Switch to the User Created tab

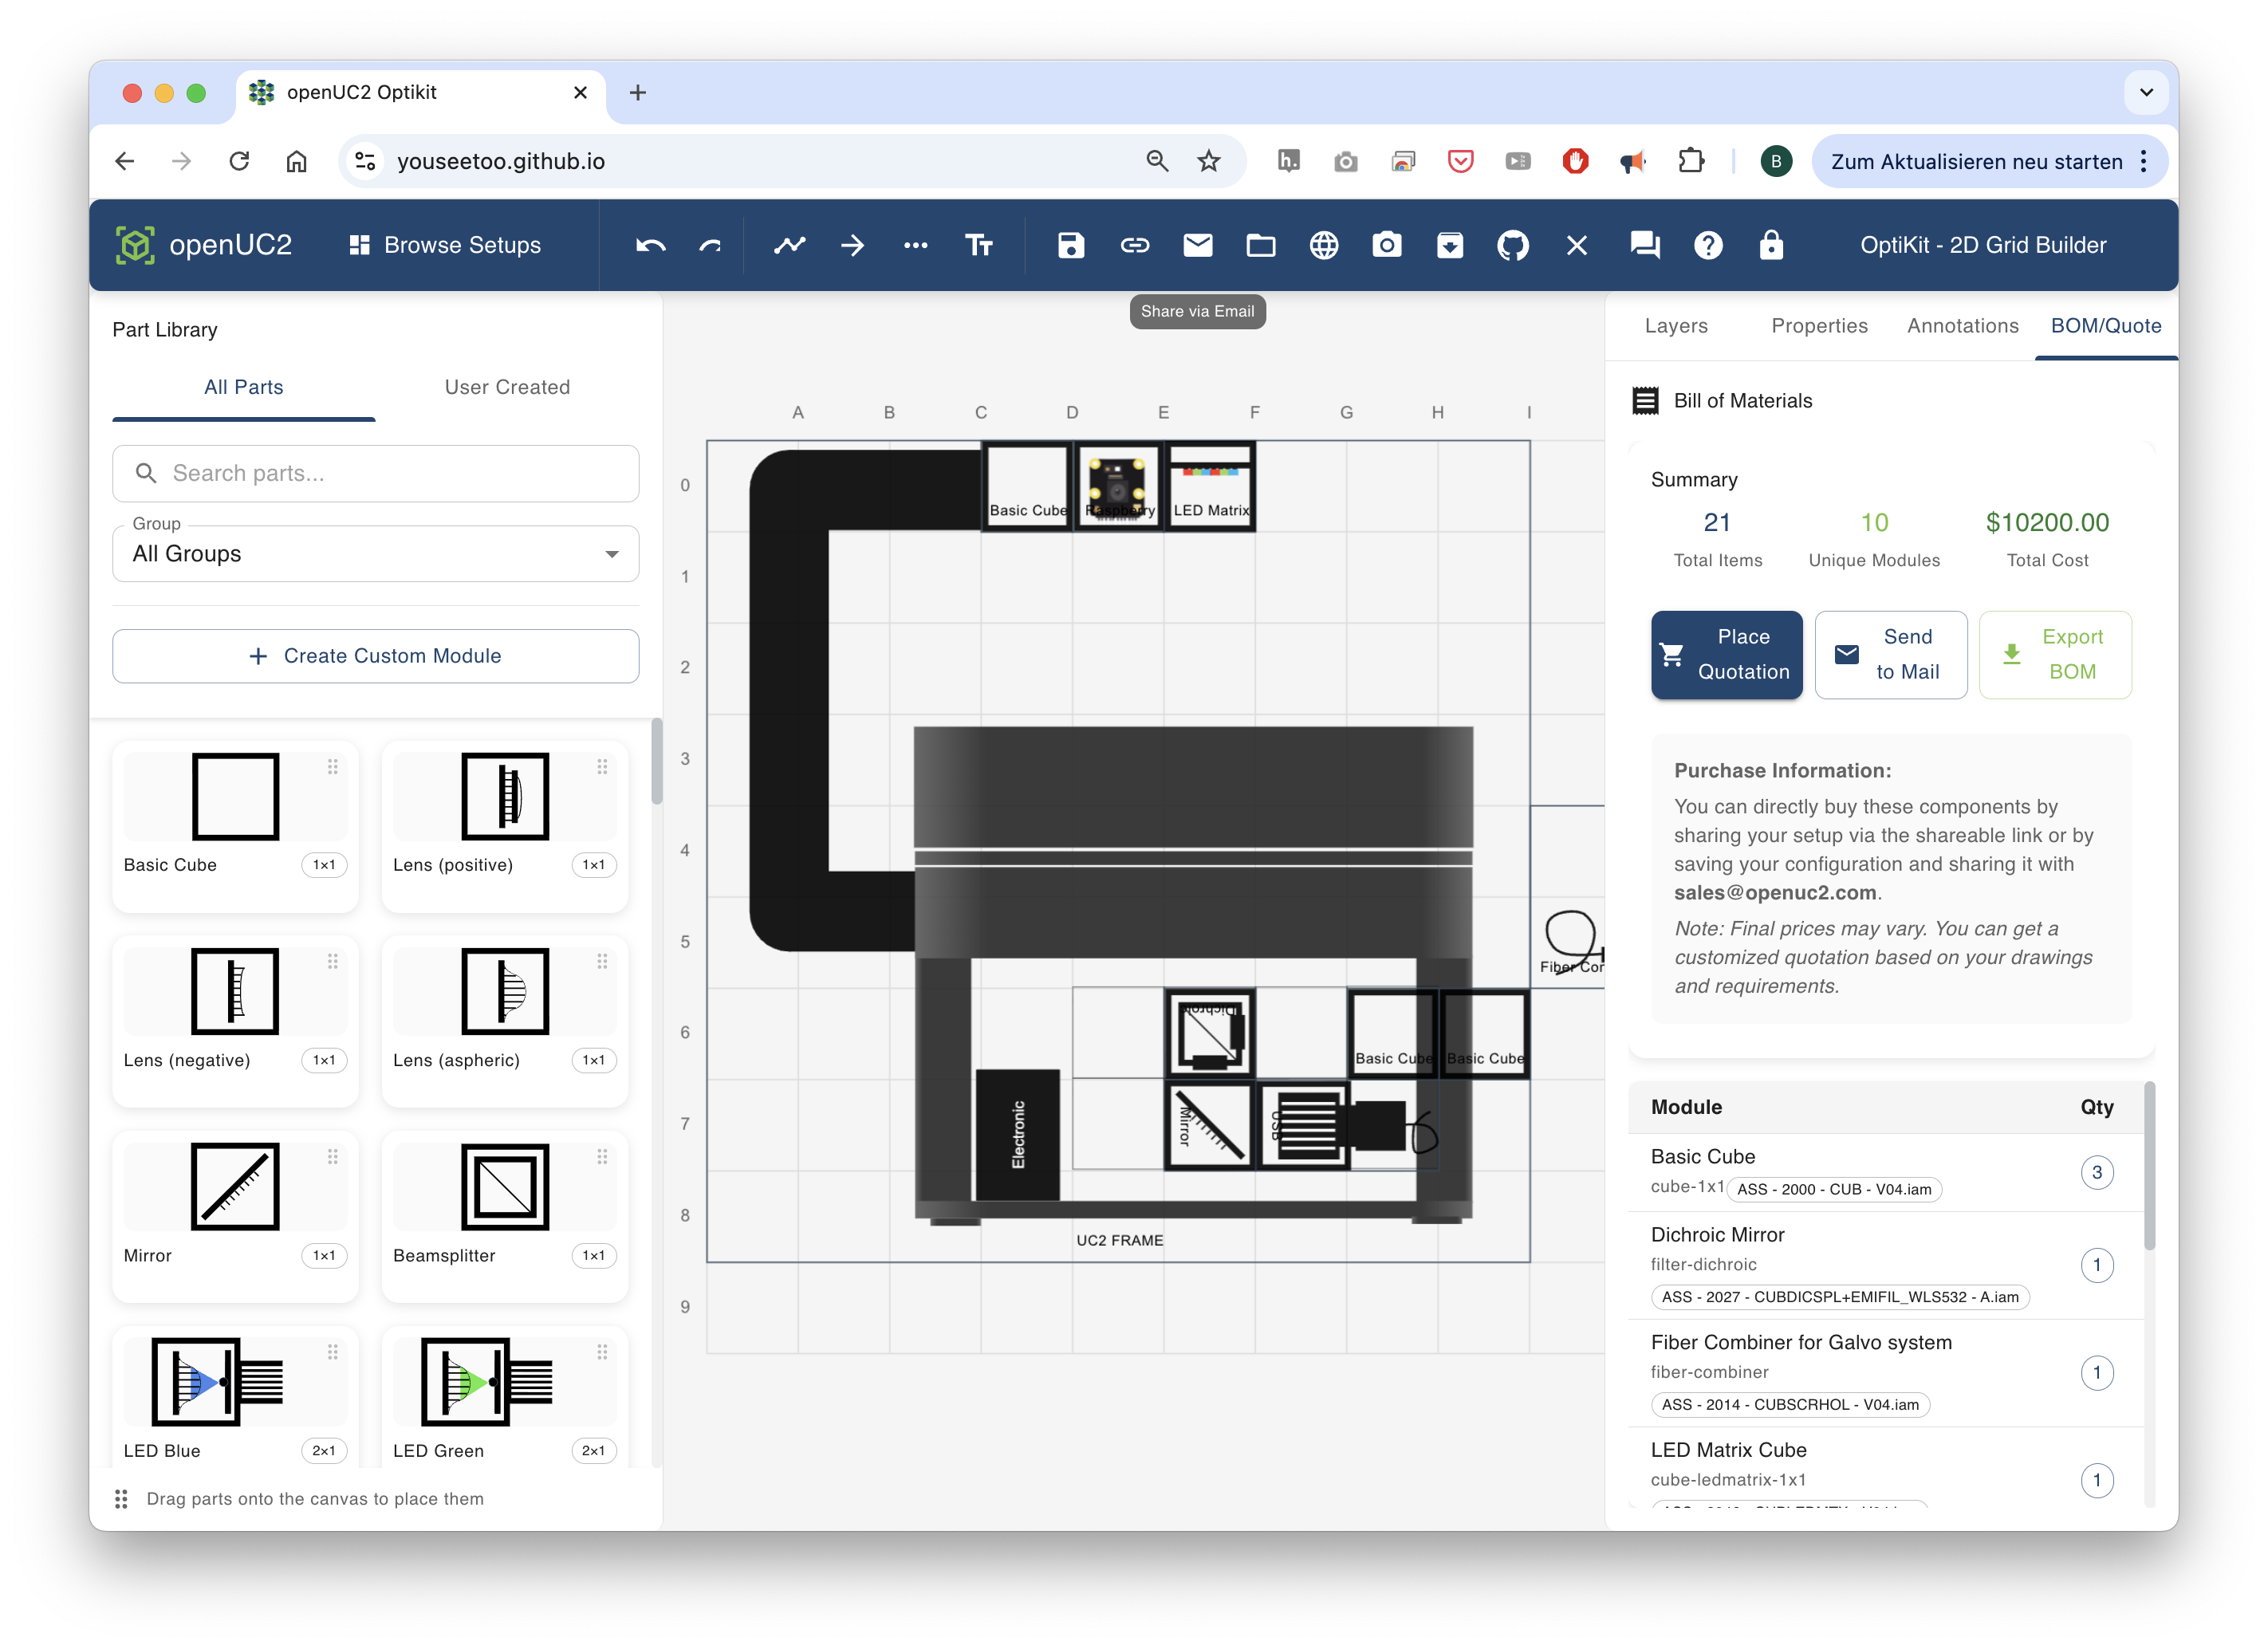tap(507, 387)
